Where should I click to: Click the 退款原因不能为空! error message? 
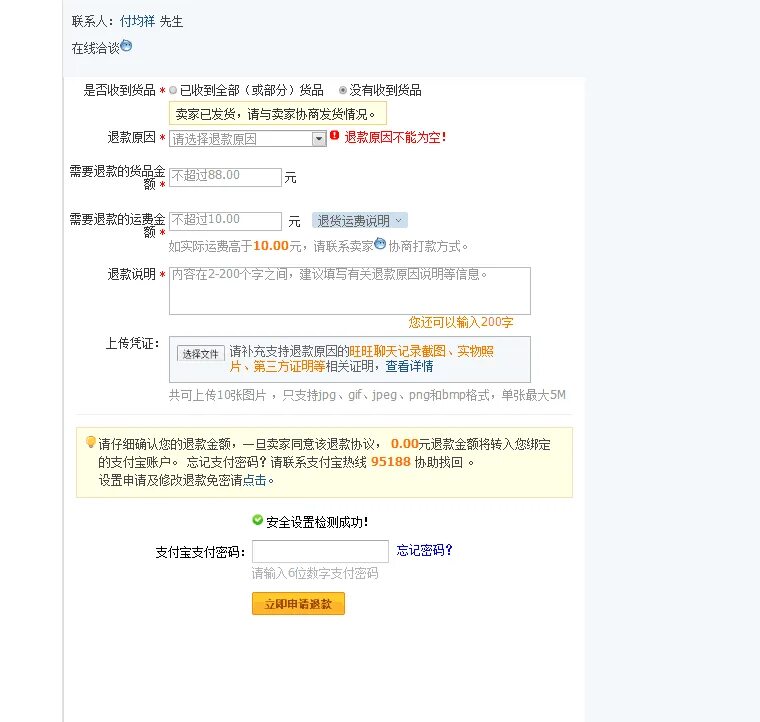(396, 138)
